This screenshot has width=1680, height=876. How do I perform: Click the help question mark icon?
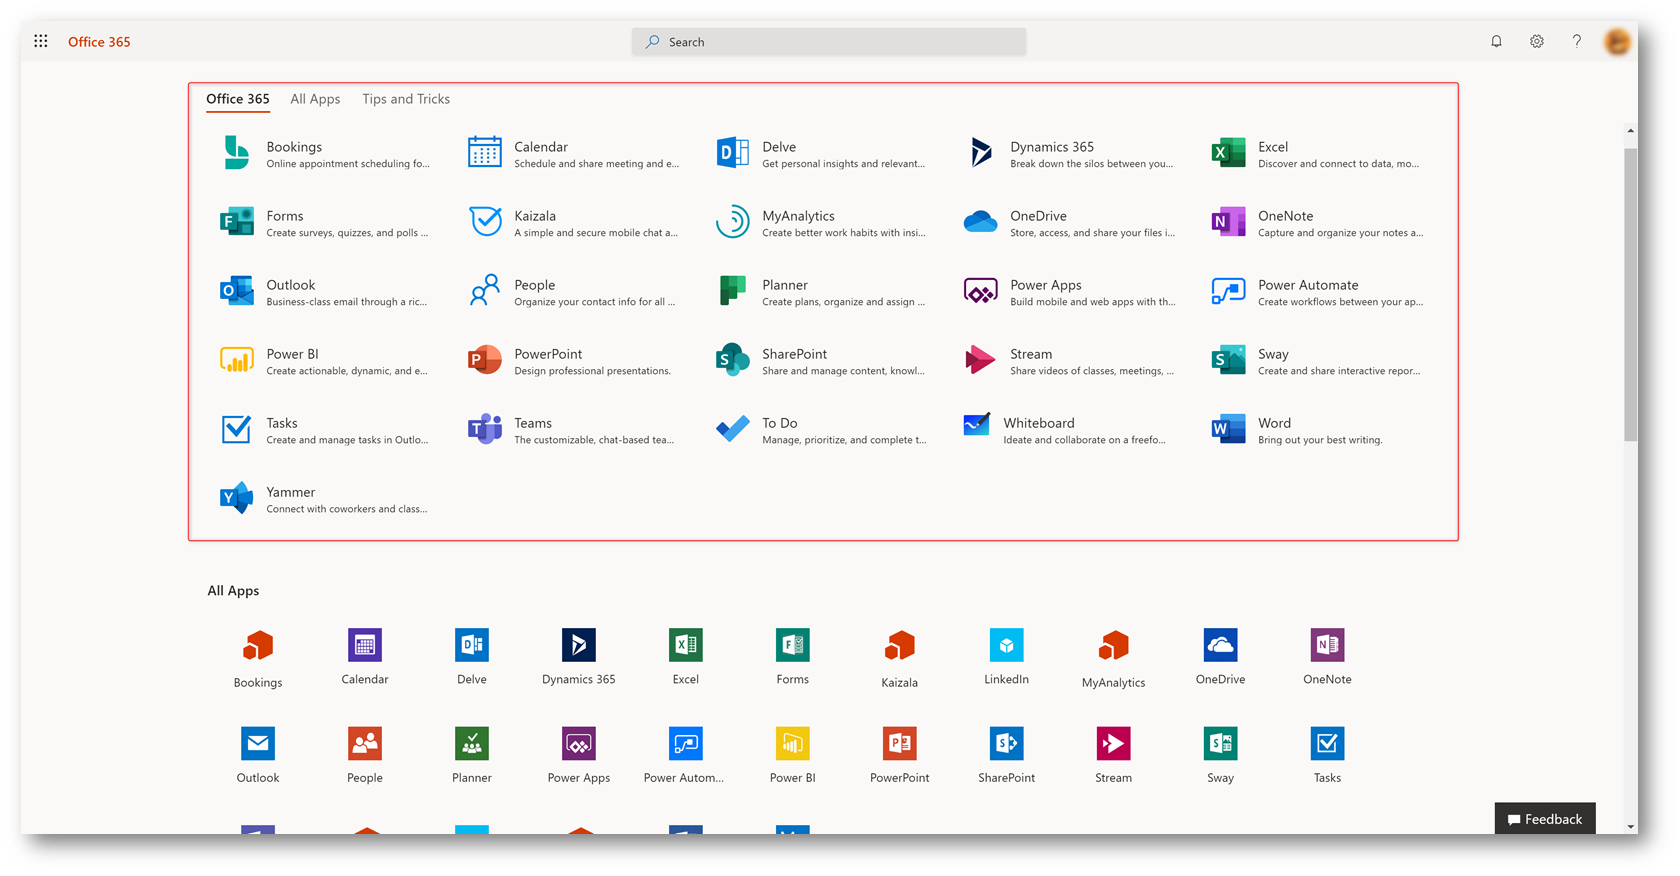coord(1577,41)
